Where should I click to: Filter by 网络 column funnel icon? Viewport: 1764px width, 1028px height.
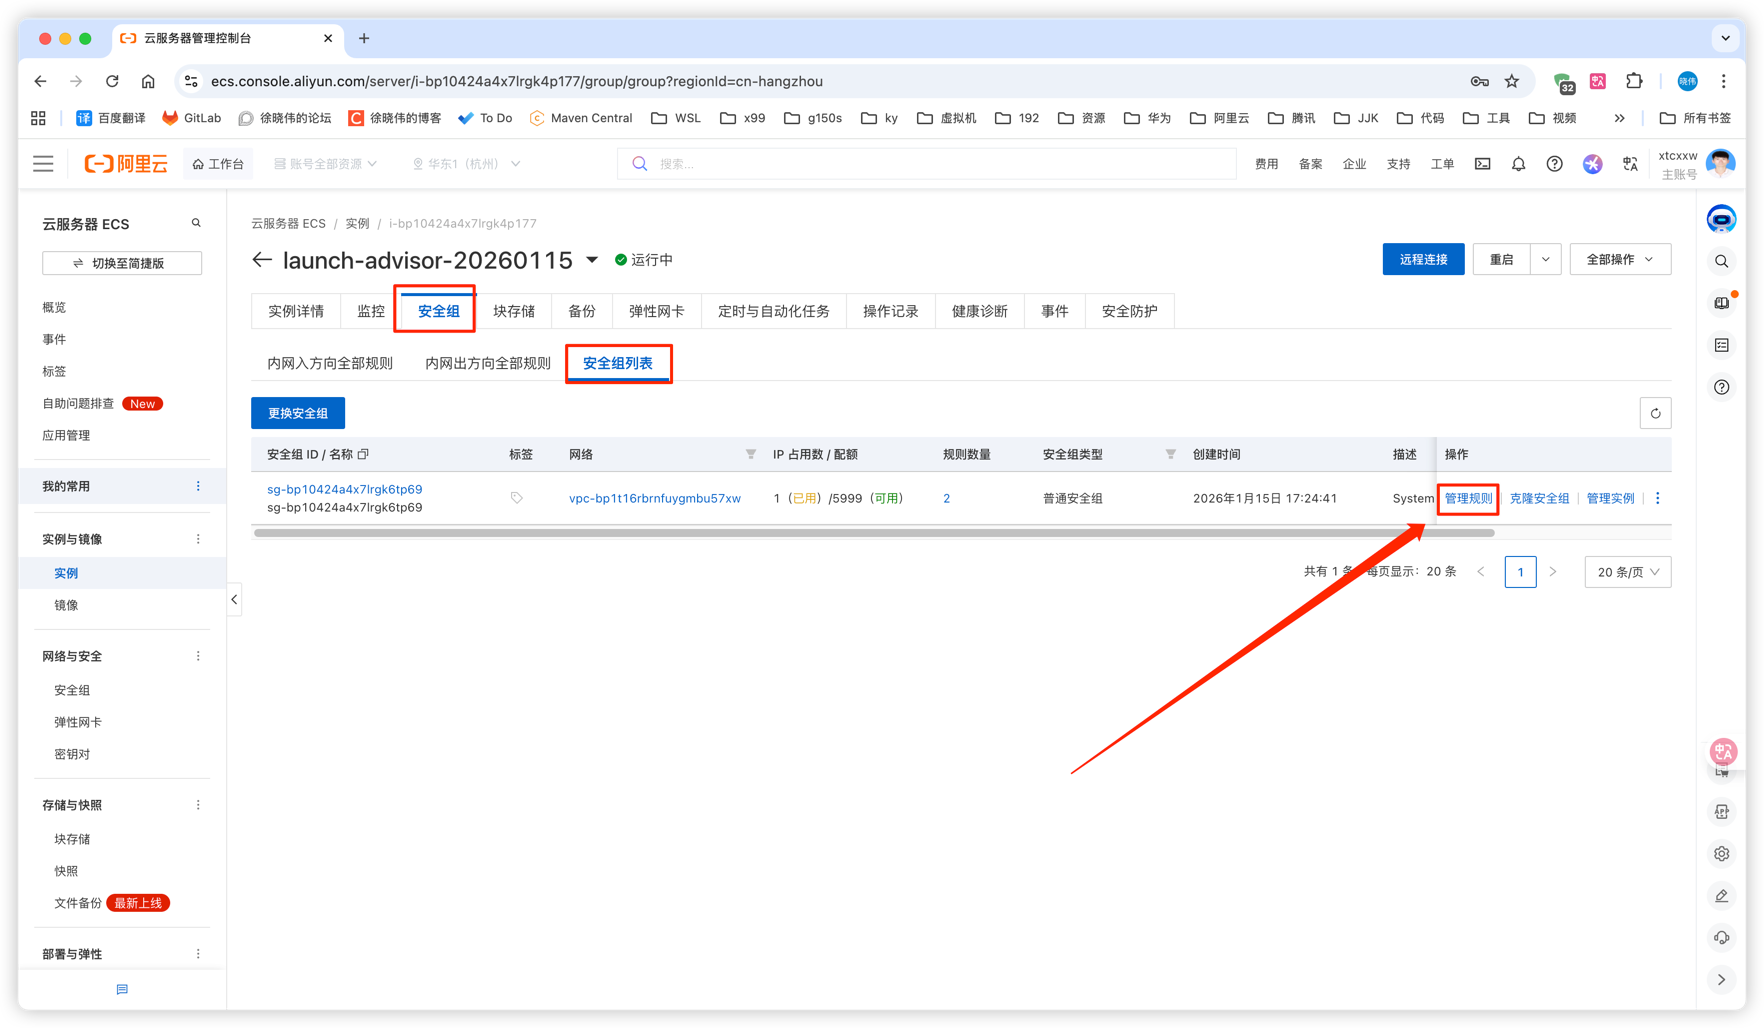point(750,454)
